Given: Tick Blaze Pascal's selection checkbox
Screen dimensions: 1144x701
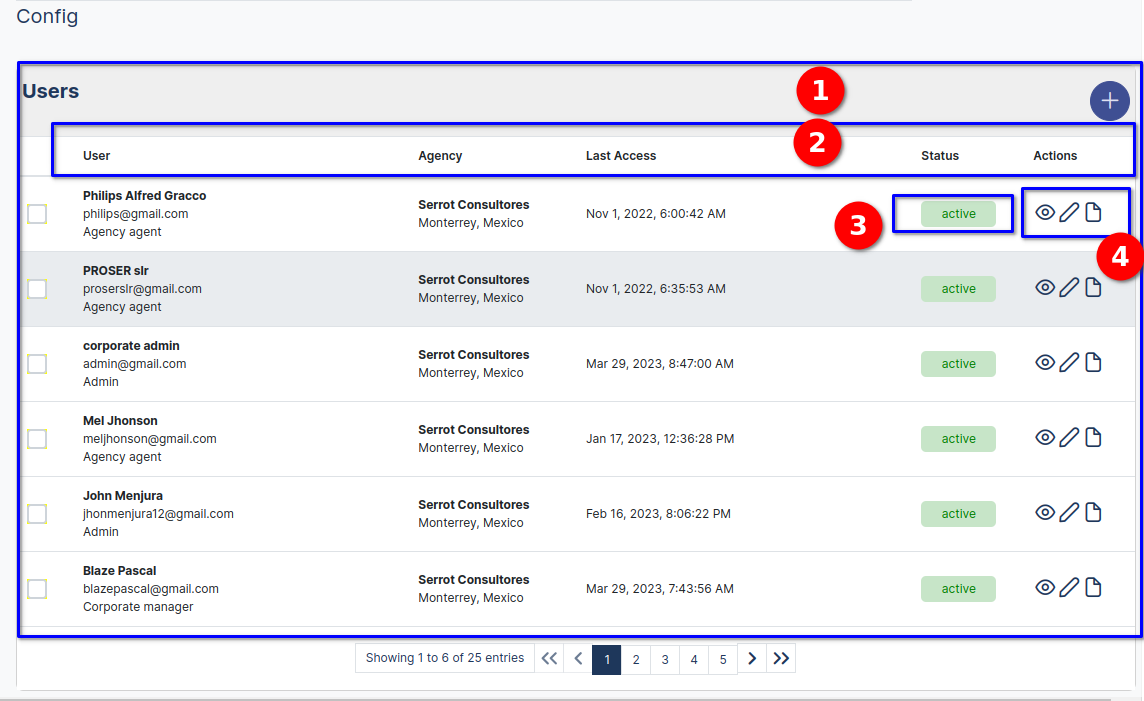Looking at the screenshot, I should (x=37, y=588).
